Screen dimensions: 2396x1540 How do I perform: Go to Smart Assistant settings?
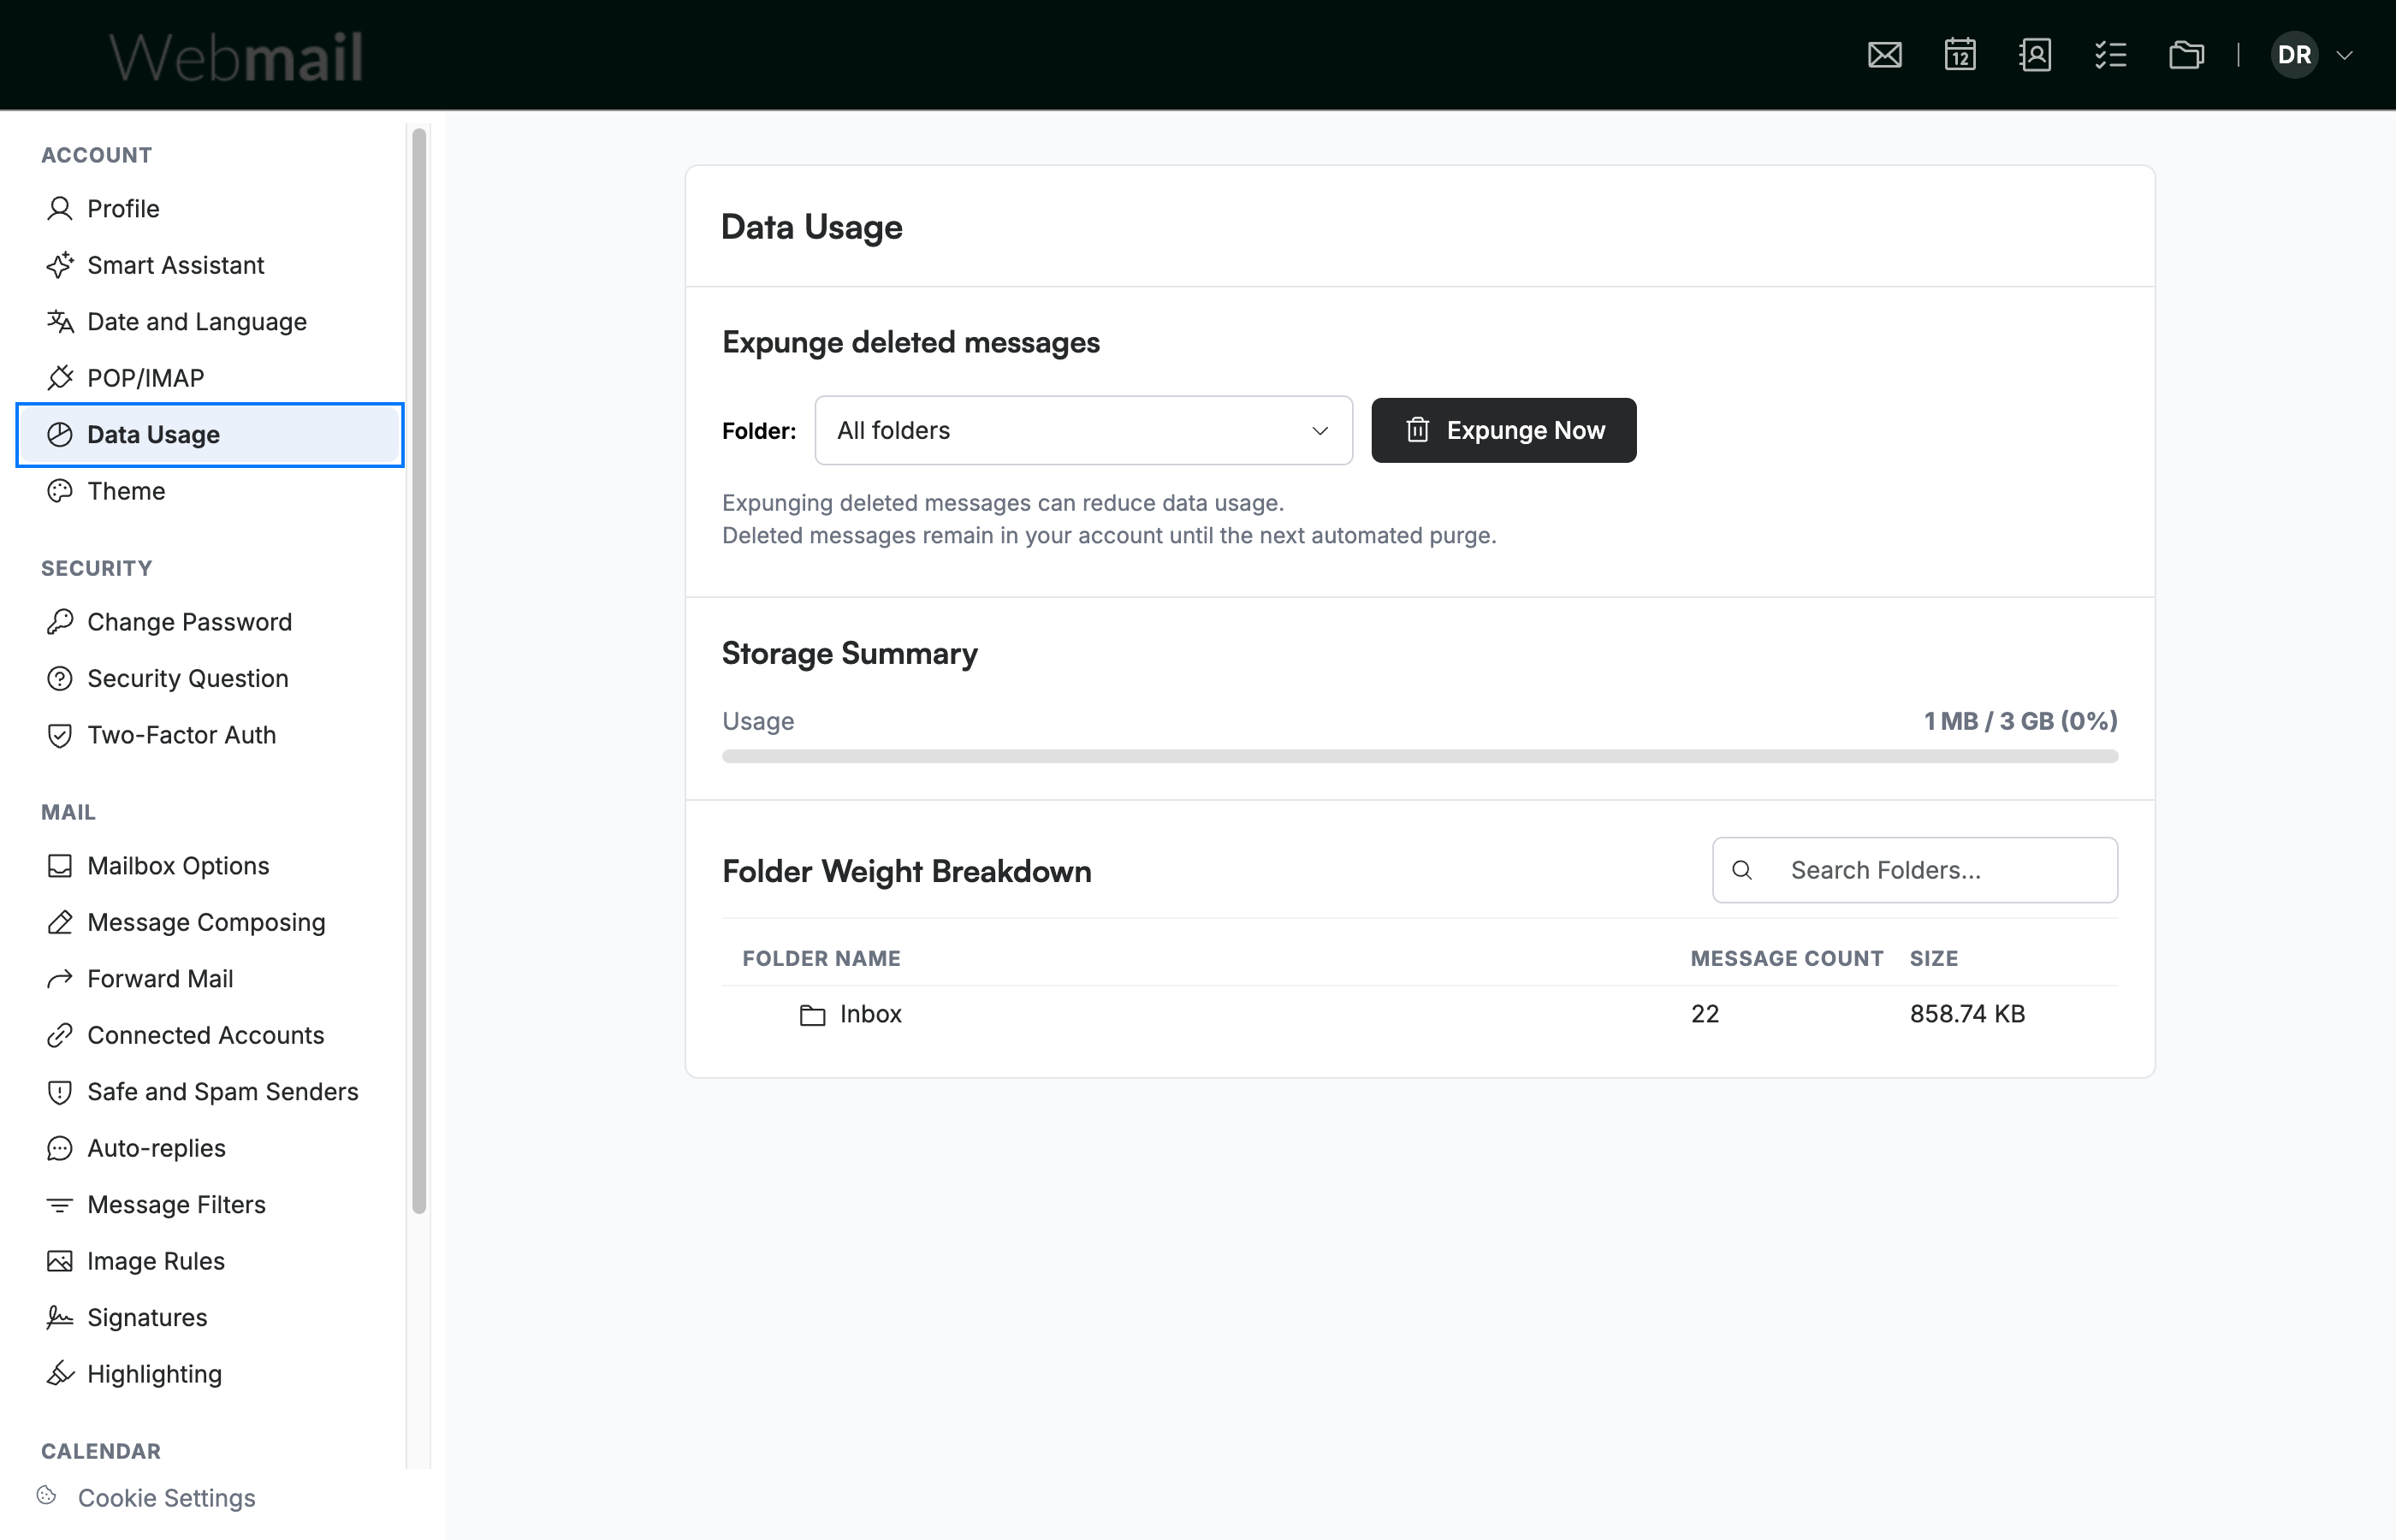click(210, 265)
